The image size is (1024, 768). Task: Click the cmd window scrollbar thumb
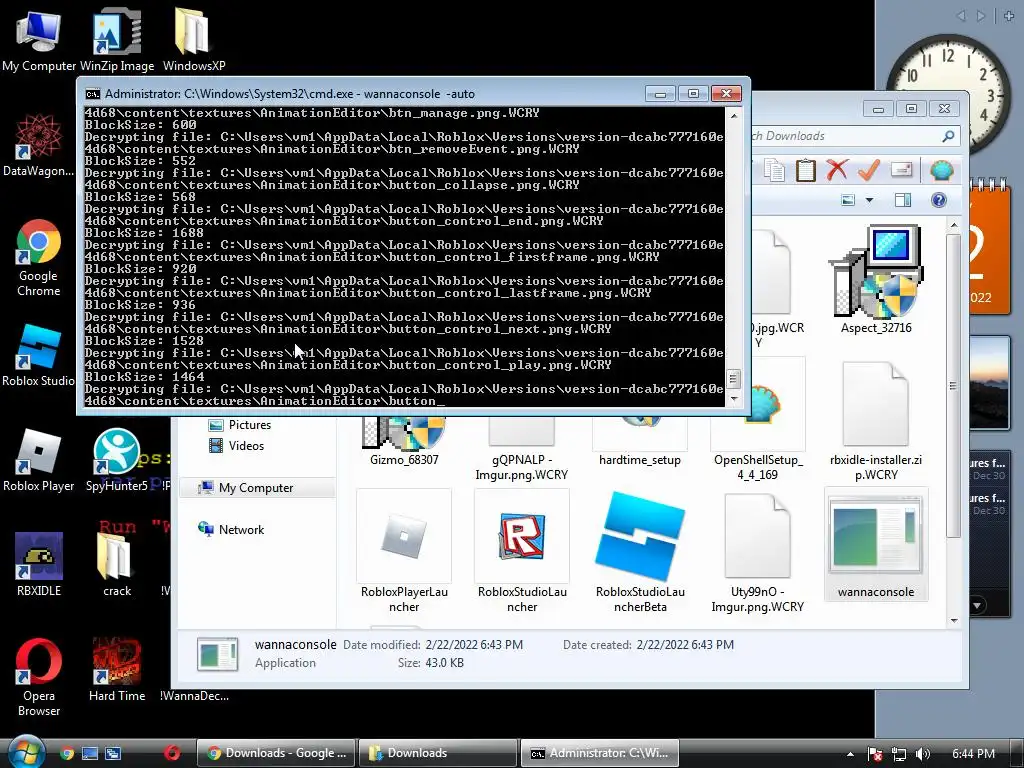click(733, 378)
